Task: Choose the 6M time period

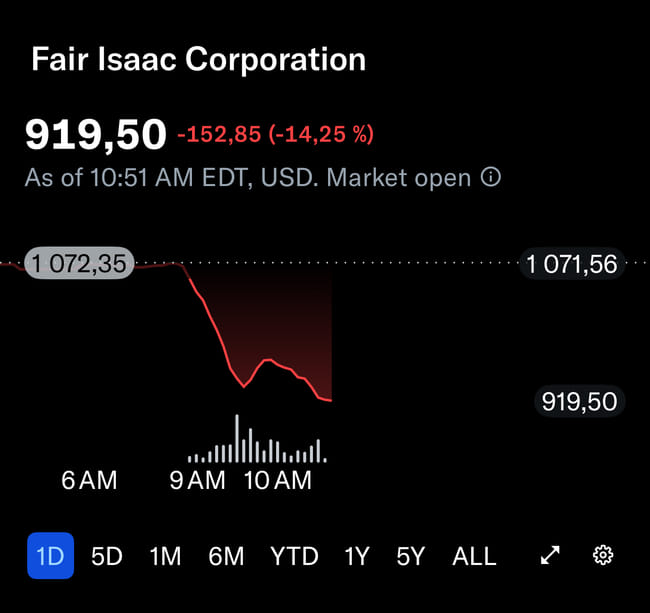Action: coord(226,556)
